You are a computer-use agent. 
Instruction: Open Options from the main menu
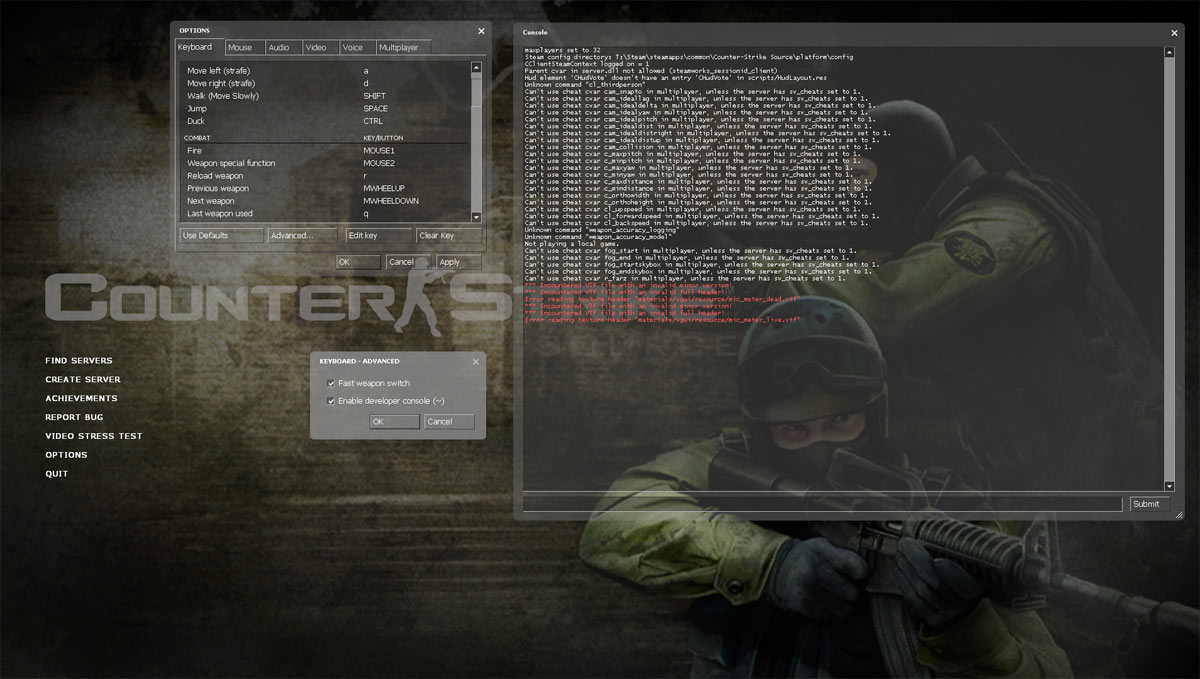click(x=66, y=455)
